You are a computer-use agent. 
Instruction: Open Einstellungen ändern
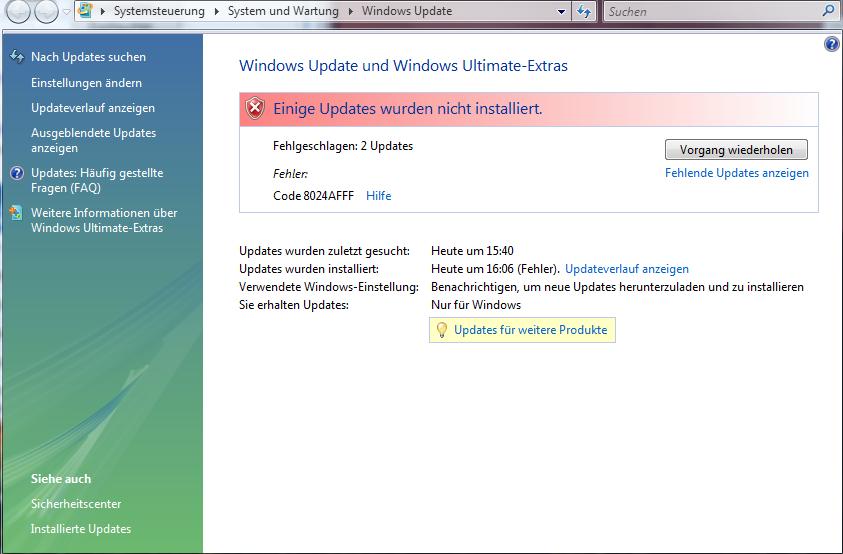87,83
